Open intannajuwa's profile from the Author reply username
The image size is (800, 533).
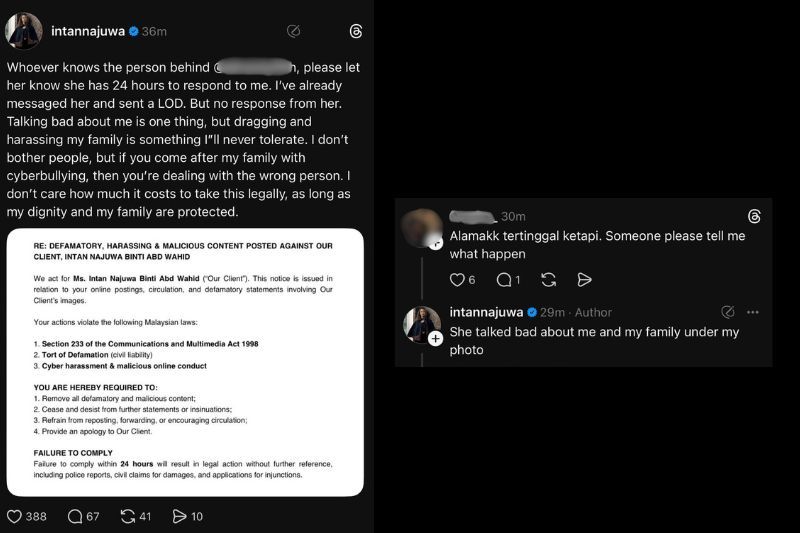point(486,312)
